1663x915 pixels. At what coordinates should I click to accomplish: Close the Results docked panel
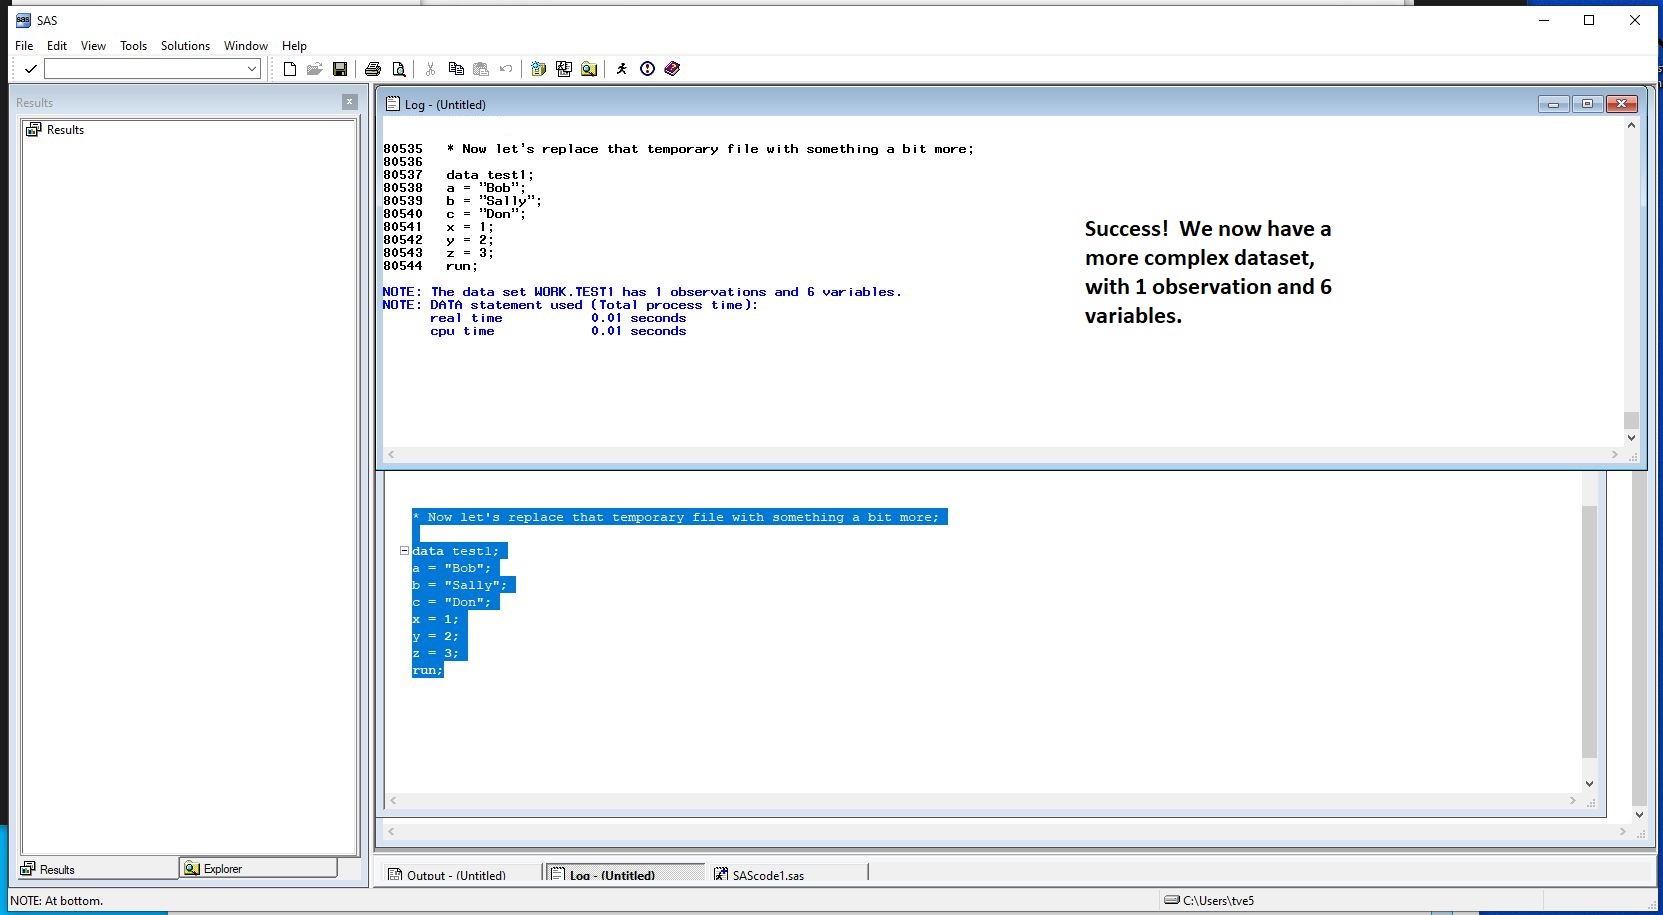click(349, 102)
